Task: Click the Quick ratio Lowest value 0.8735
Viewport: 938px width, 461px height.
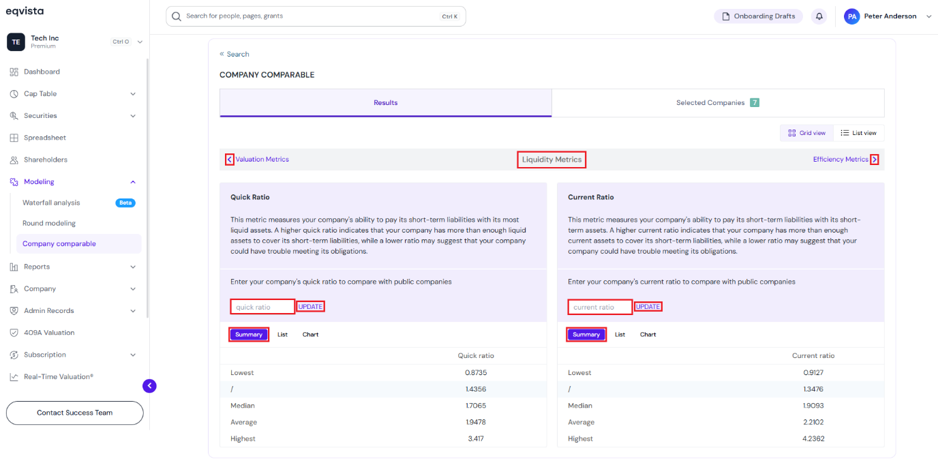Action: (x=476, y=373)
